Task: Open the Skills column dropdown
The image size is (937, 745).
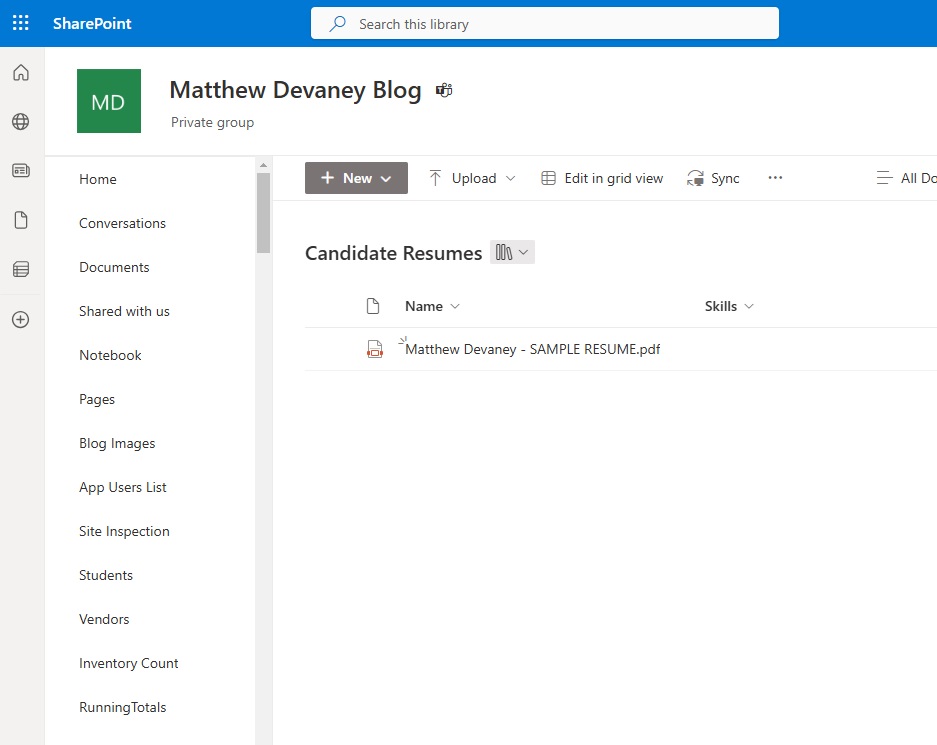Action: coord(729,306)
